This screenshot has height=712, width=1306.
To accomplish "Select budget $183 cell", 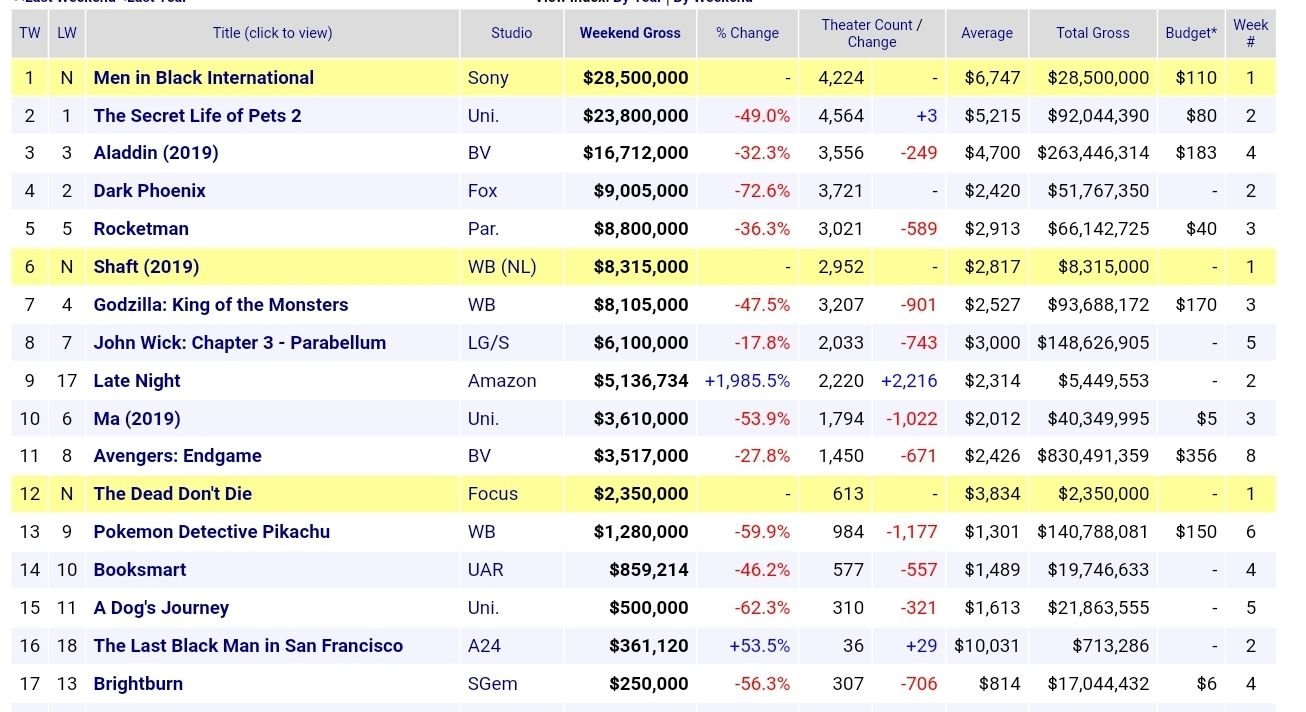I will [1196, 153].
